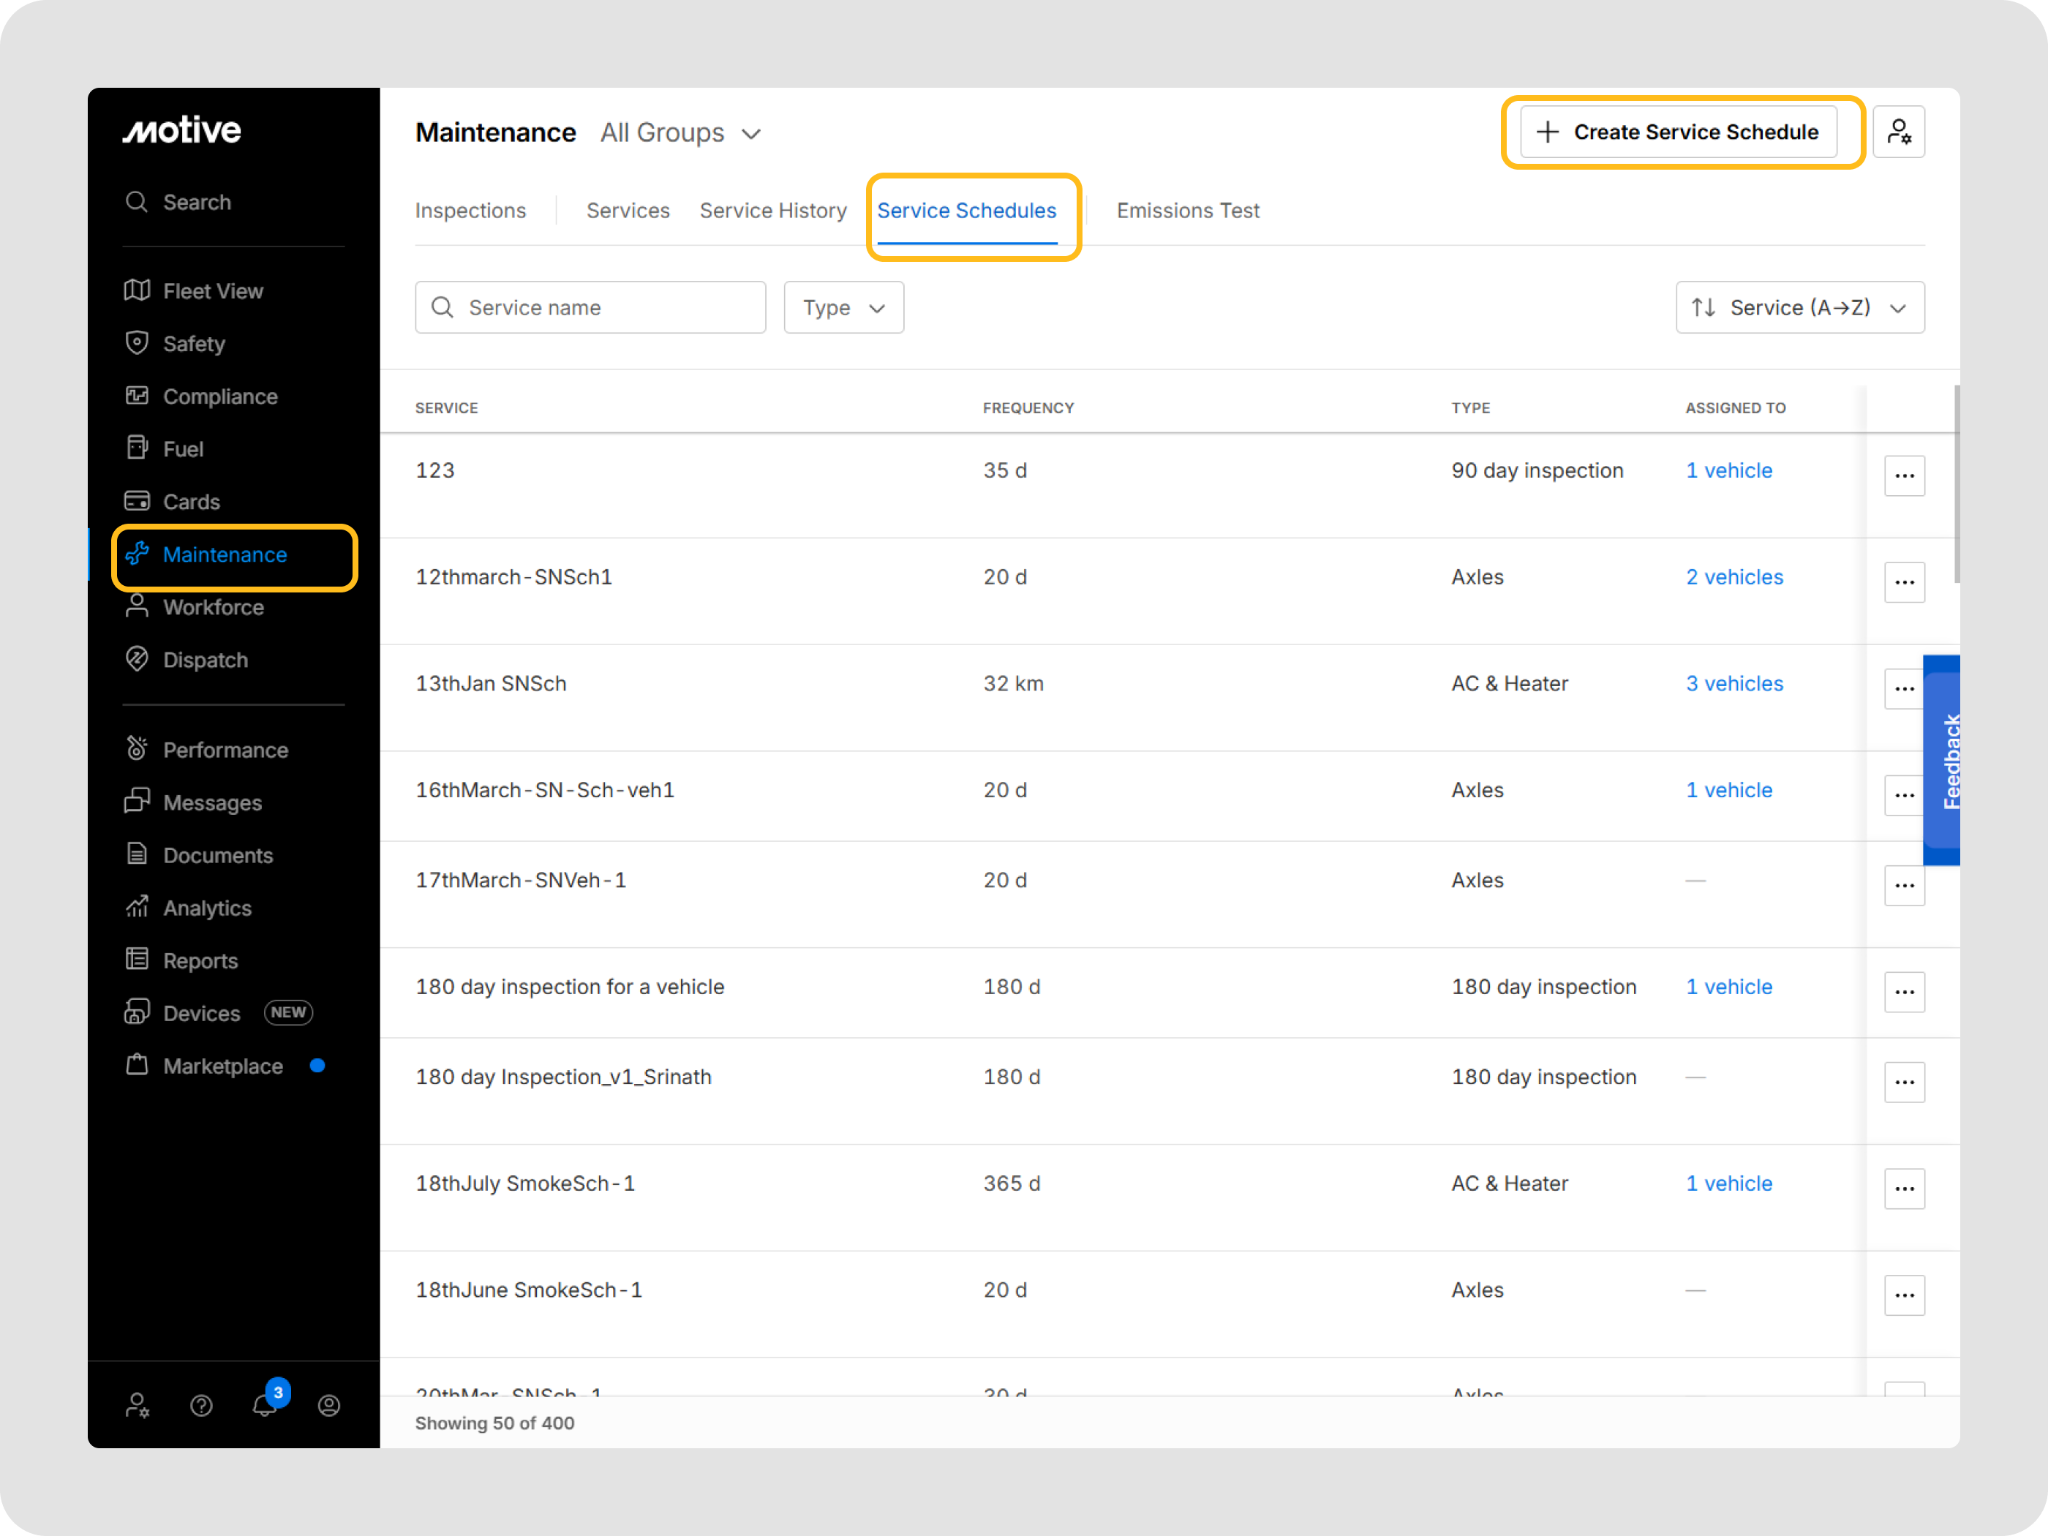Open 2 vehicles link for 12thmarch-SNSch1
This screenshot has height=1536, width=2048.
click(1734, 577)
